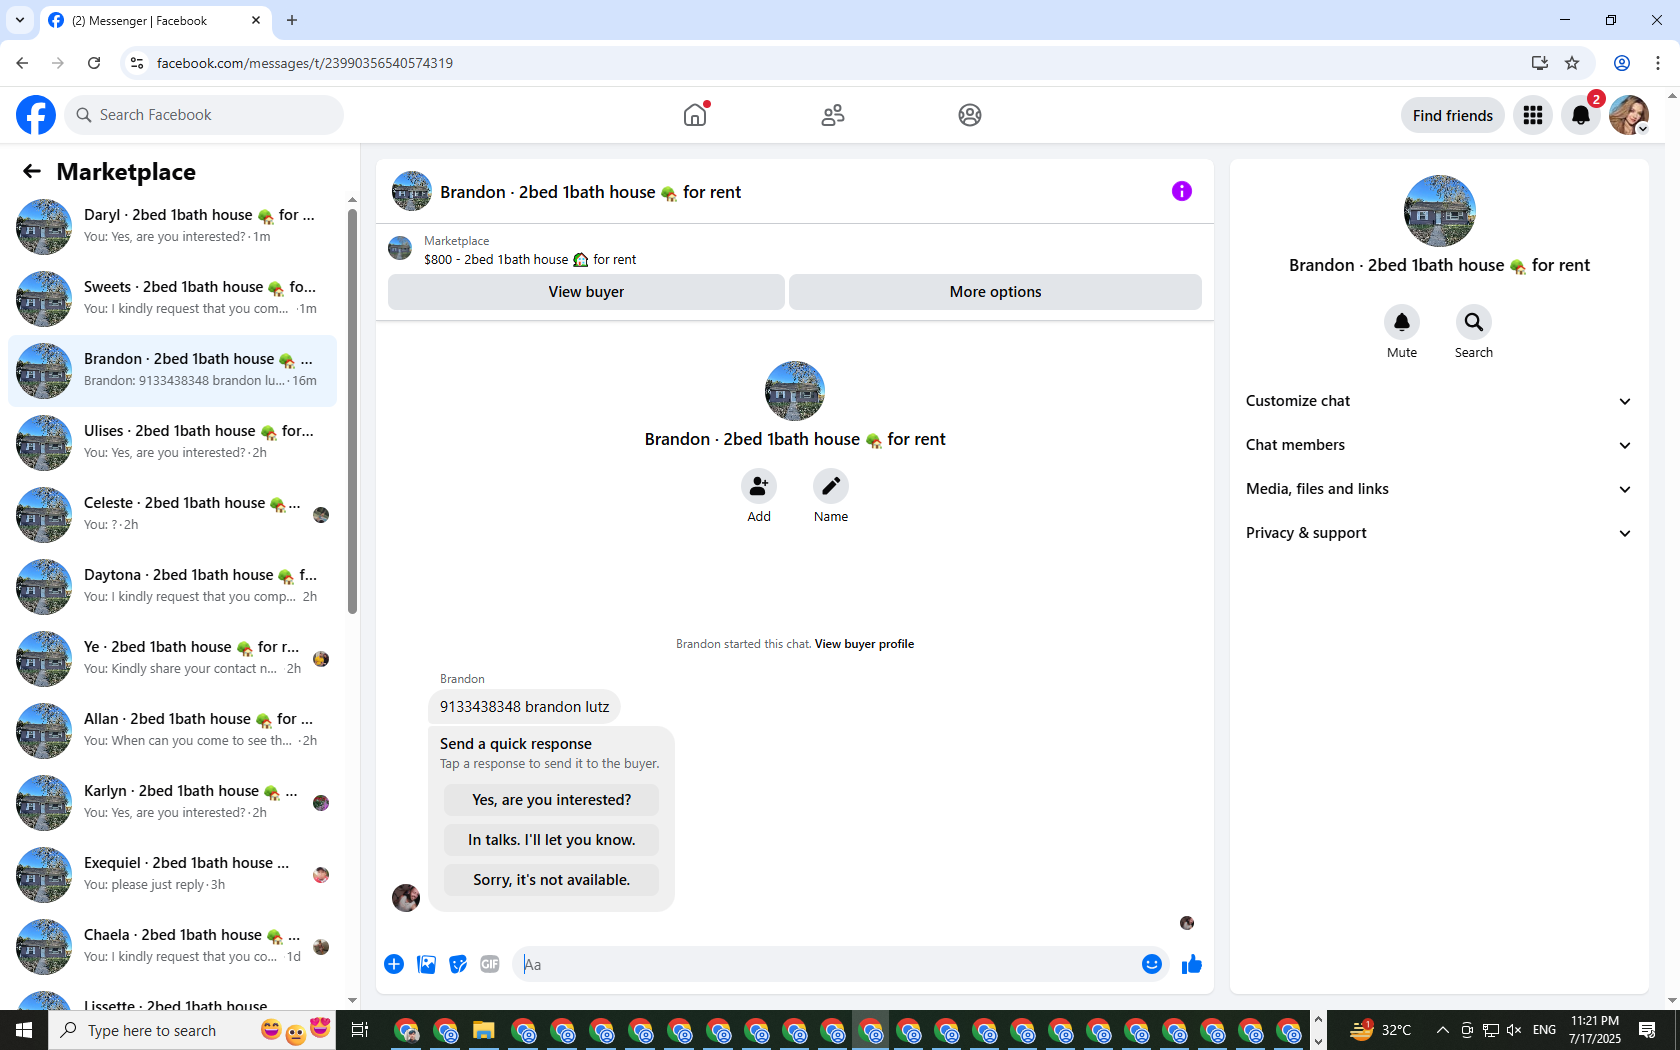Open more actions plus icon in composer
Screen dimensions: 1680x1050
pos(394,964)
